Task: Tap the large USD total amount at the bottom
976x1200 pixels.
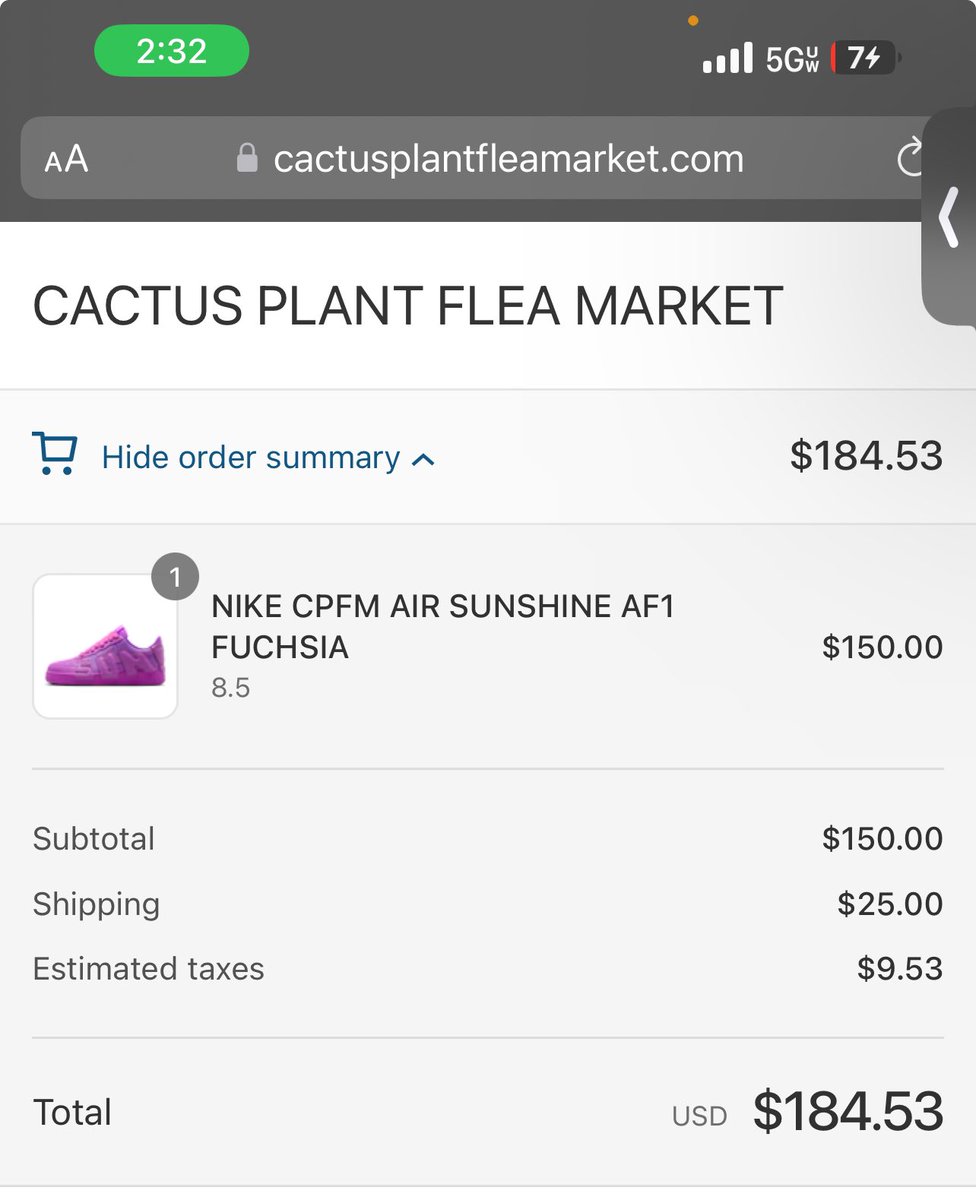Action: coord(847,1111)
